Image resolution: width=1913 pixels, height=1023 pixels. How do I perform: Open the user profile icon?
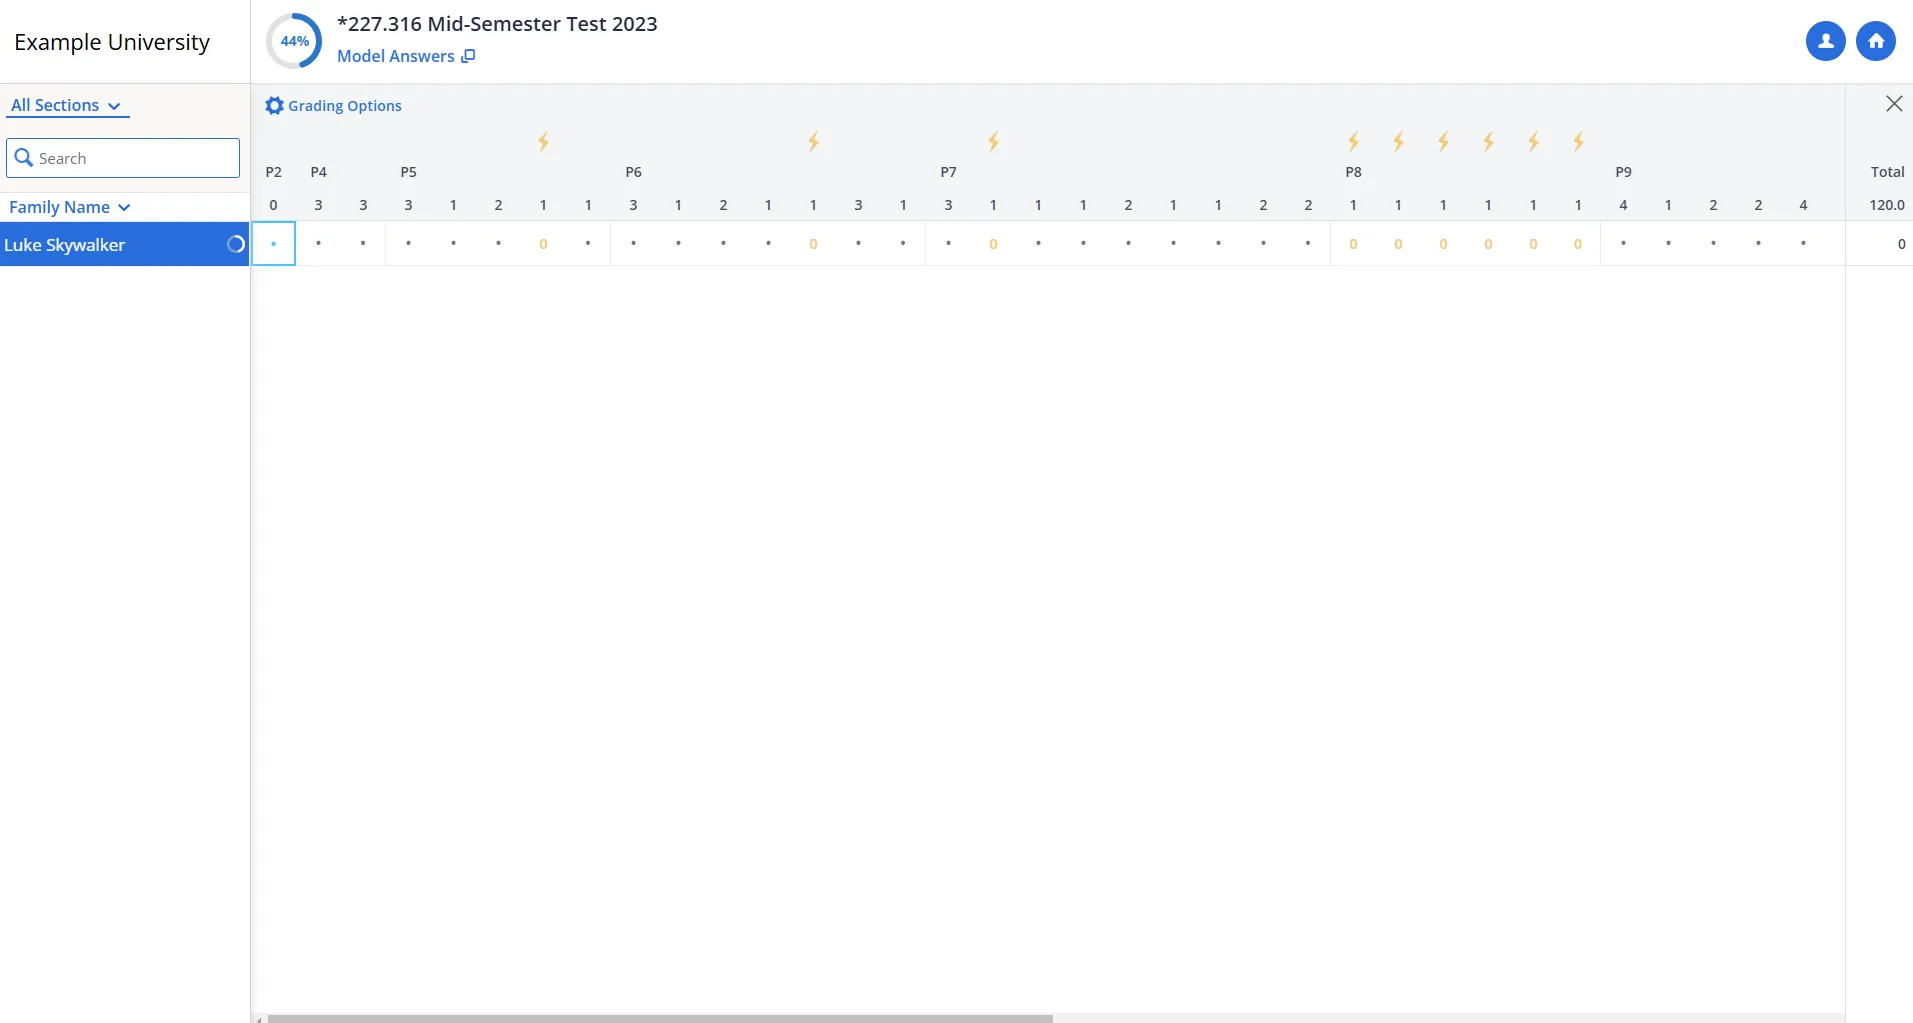[1825, 41]
